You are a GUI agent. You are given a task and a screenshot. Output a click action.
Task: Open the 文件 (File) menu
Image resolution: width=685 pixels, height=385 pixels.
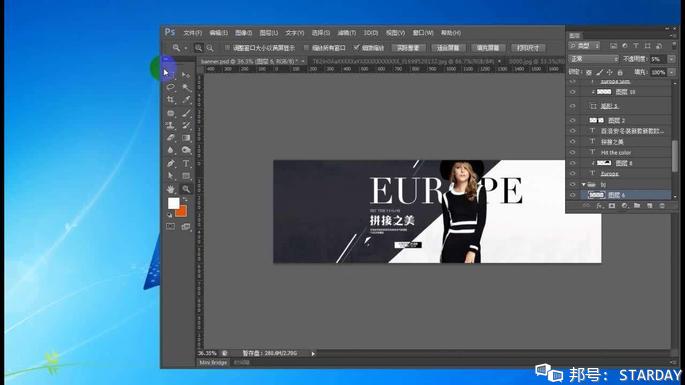click(x=192, y=33)
